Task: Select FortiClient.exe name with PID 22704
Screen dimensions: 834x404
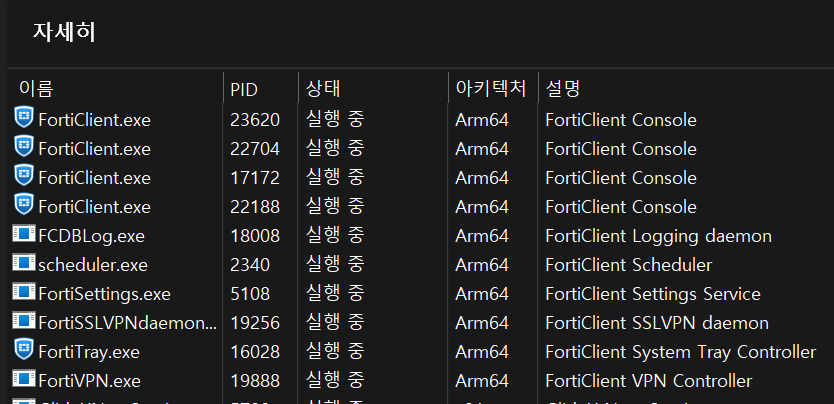Action: click(x=95, y=149)
